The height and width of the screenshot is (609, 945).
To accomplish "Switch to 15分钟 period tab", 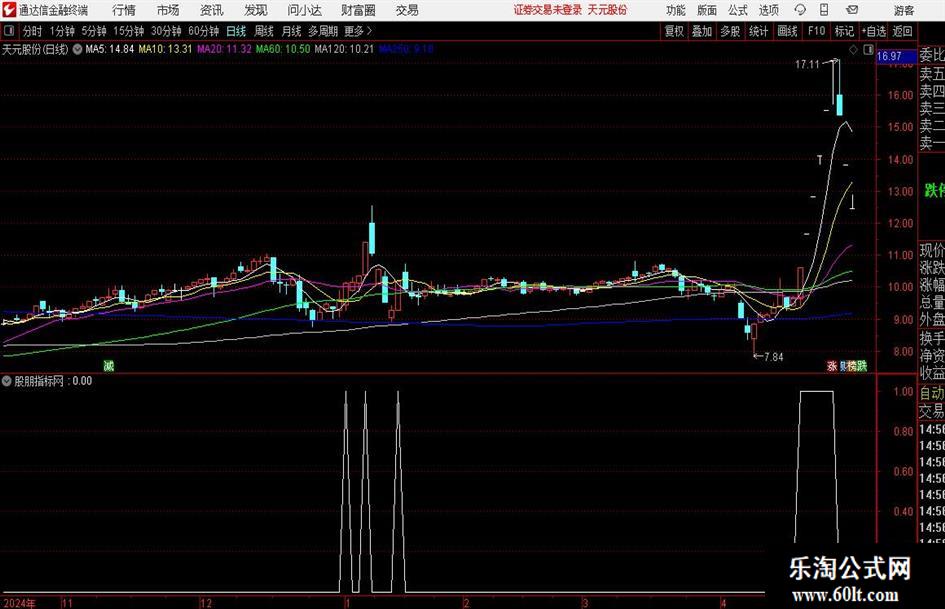I will [128, 31].
